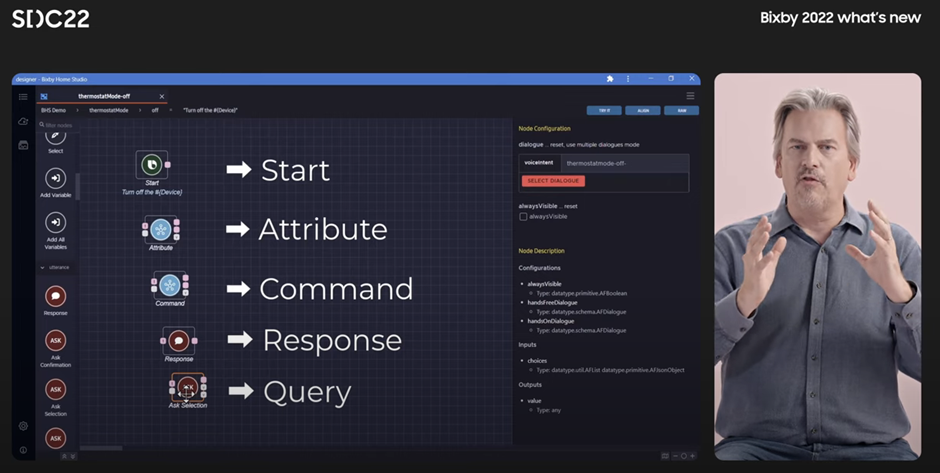Screen dimensions: 940x473
Task: Open the storefront icon in left rail
Action: pos(23,145)
